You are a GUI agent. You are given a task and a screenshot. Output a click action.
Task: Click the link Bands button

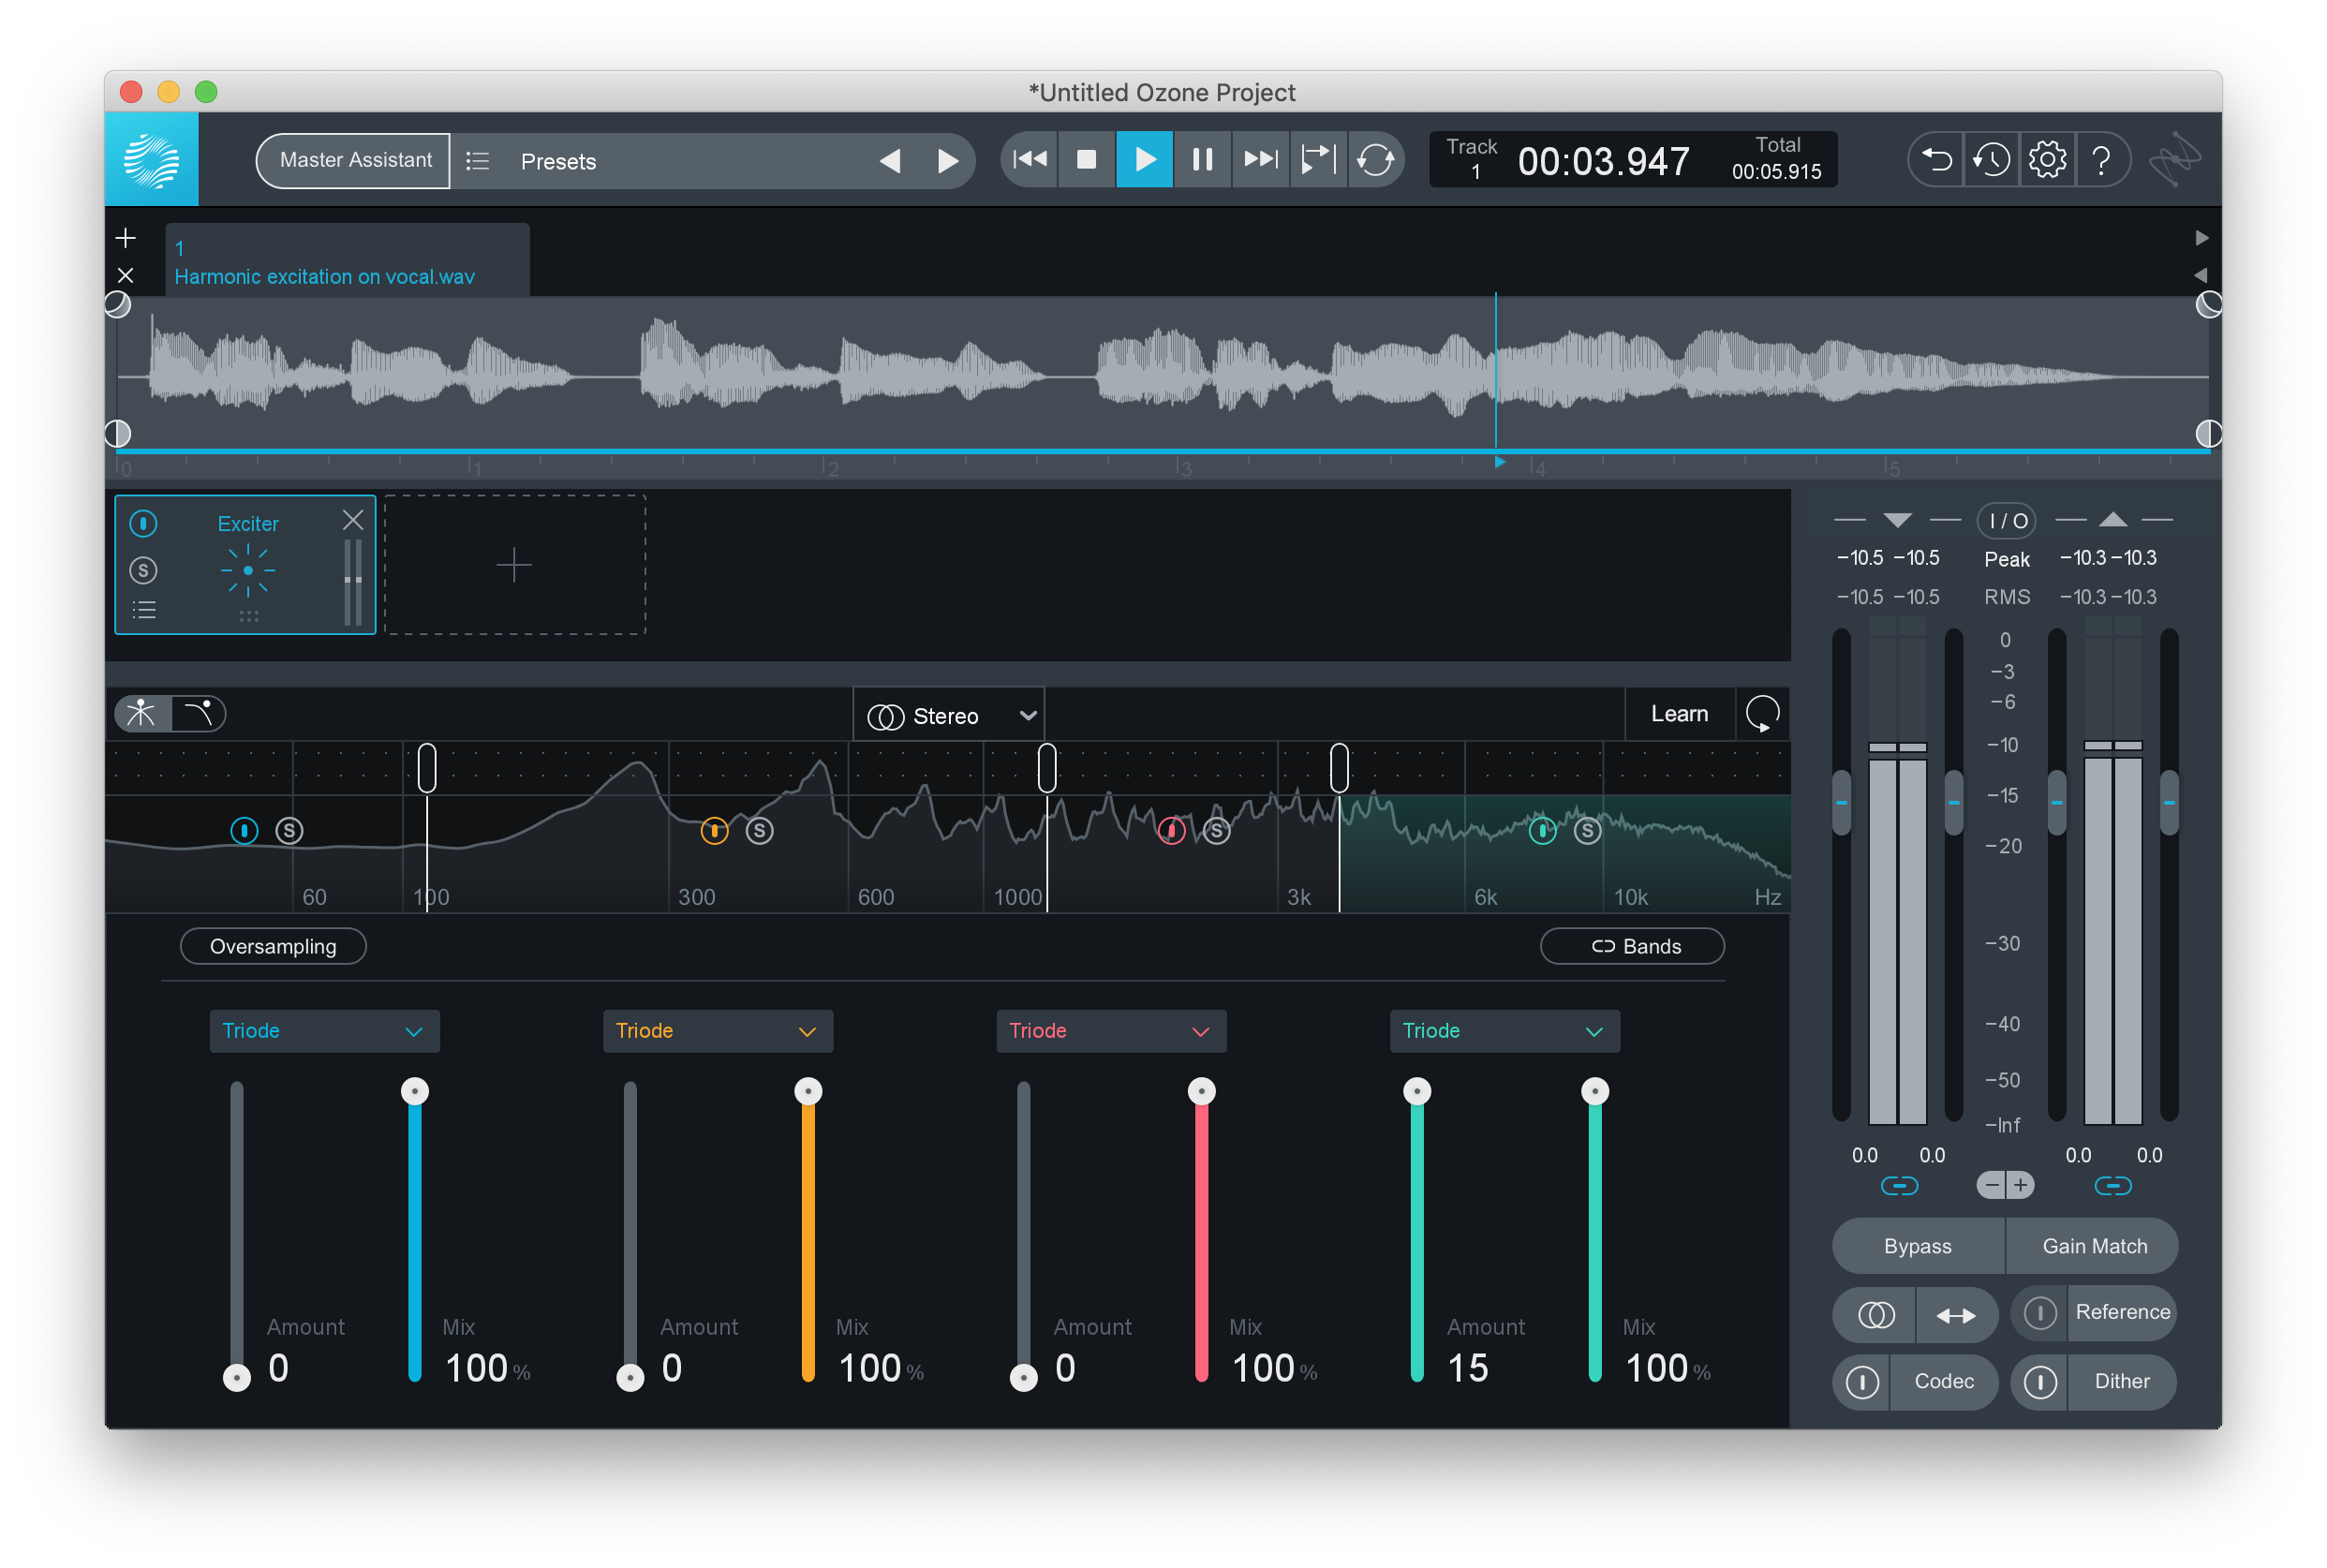[1632, 946]
